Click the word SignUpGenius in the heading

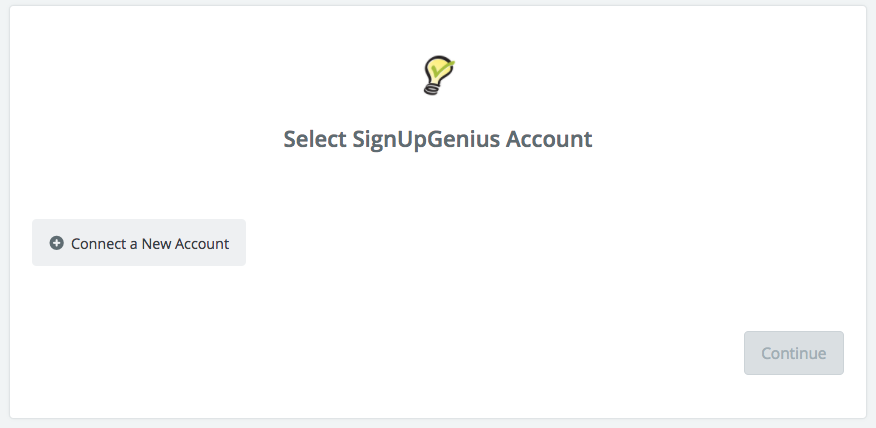(x=426, y=140)
